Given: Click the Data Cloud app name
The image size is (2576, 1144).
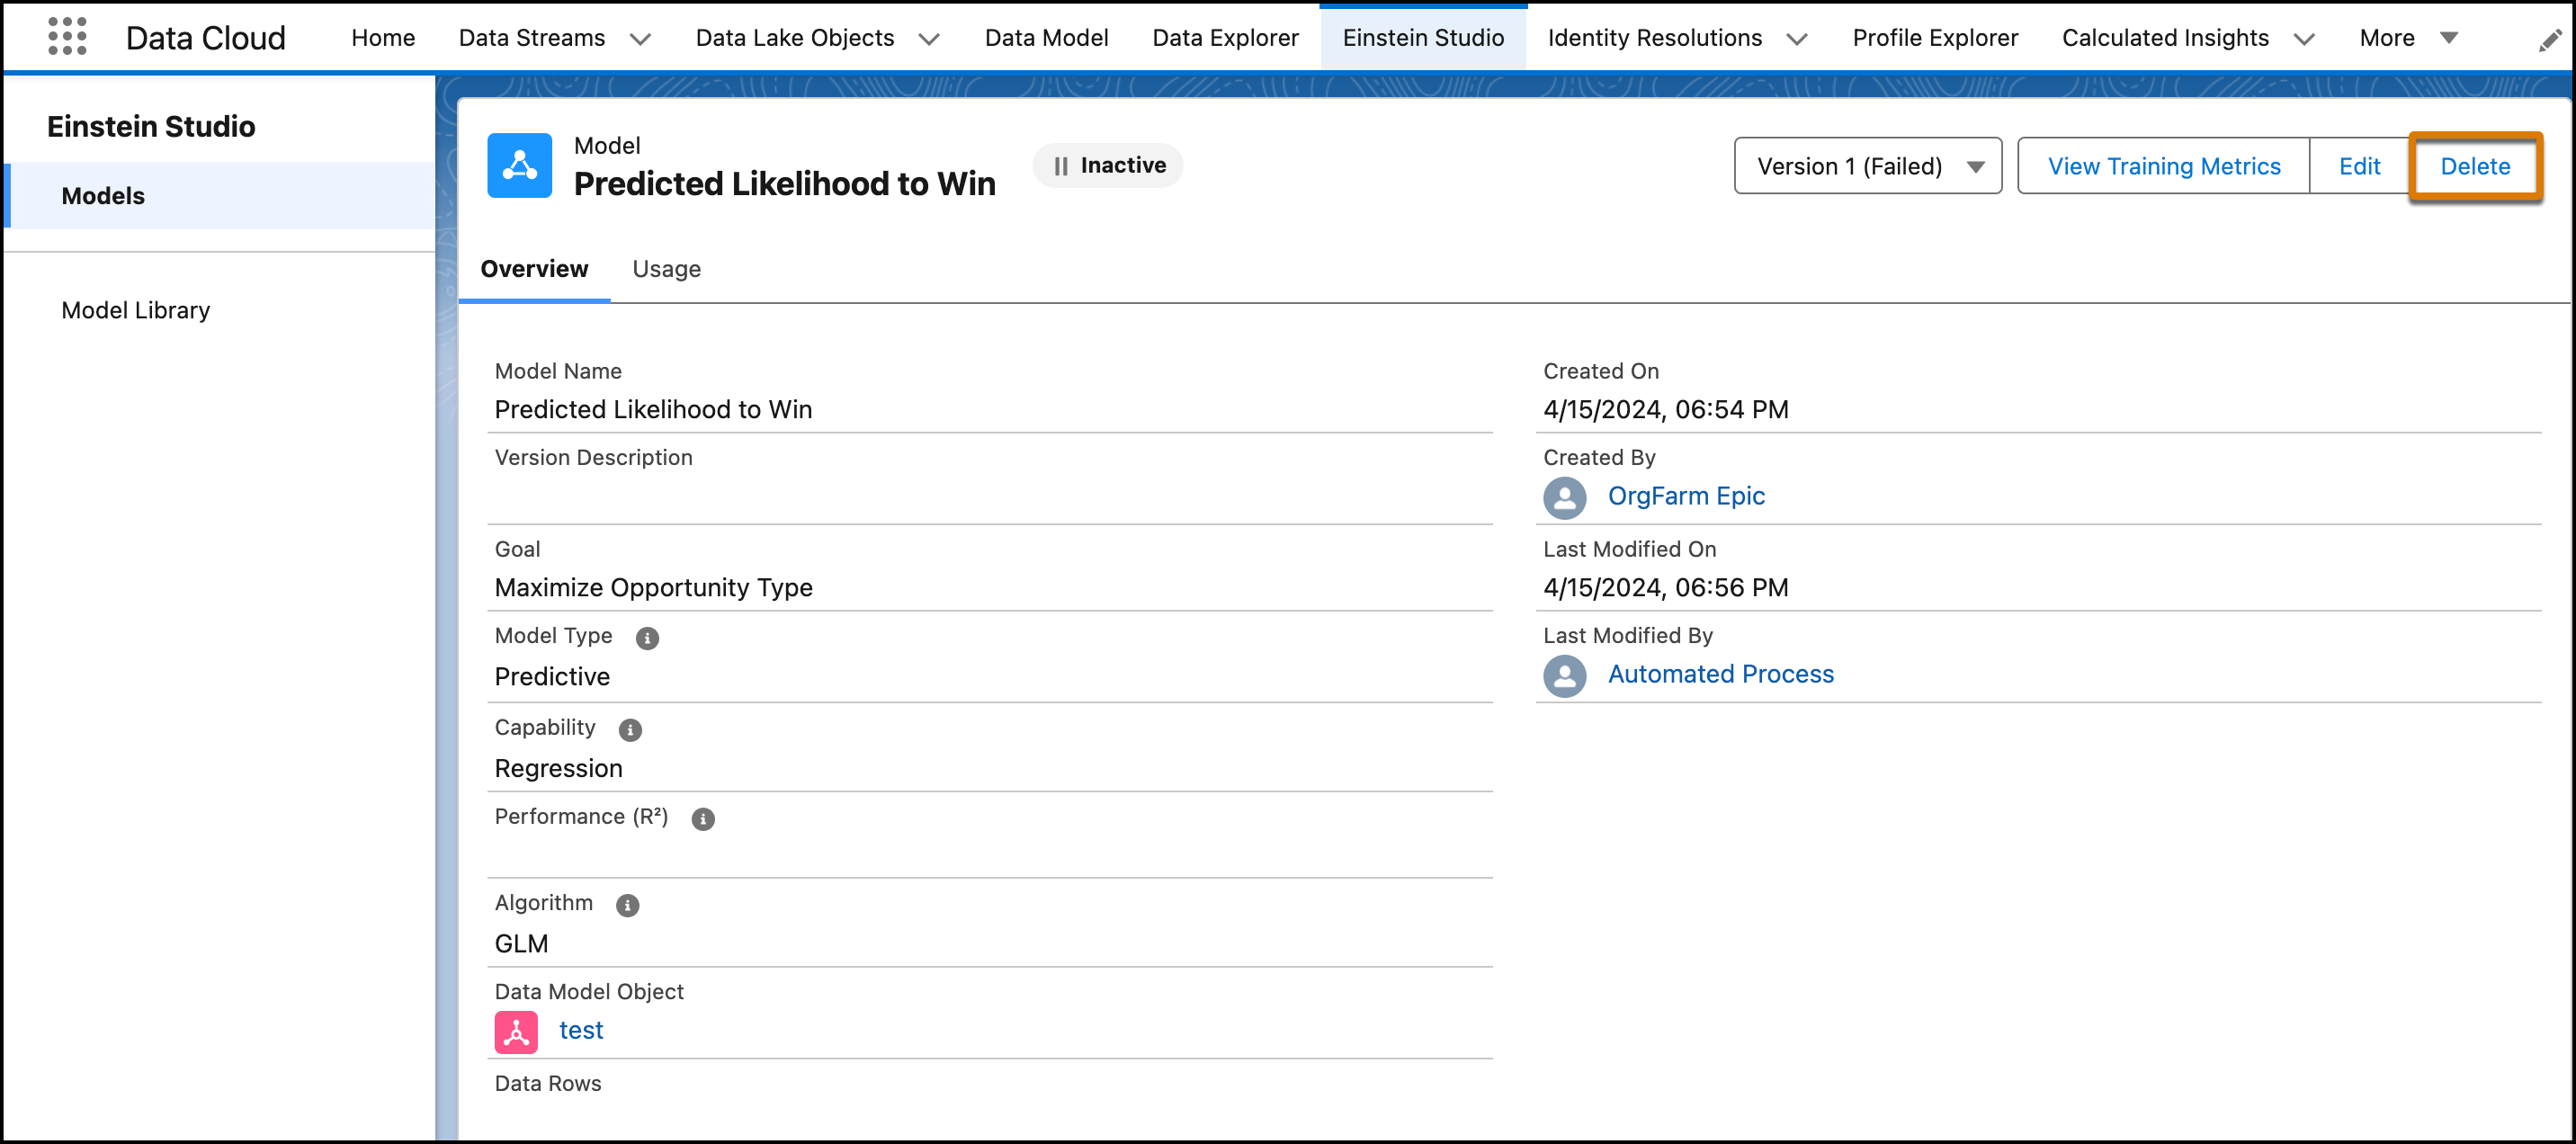Looking at the screenshot, I should tap(205, 38).
